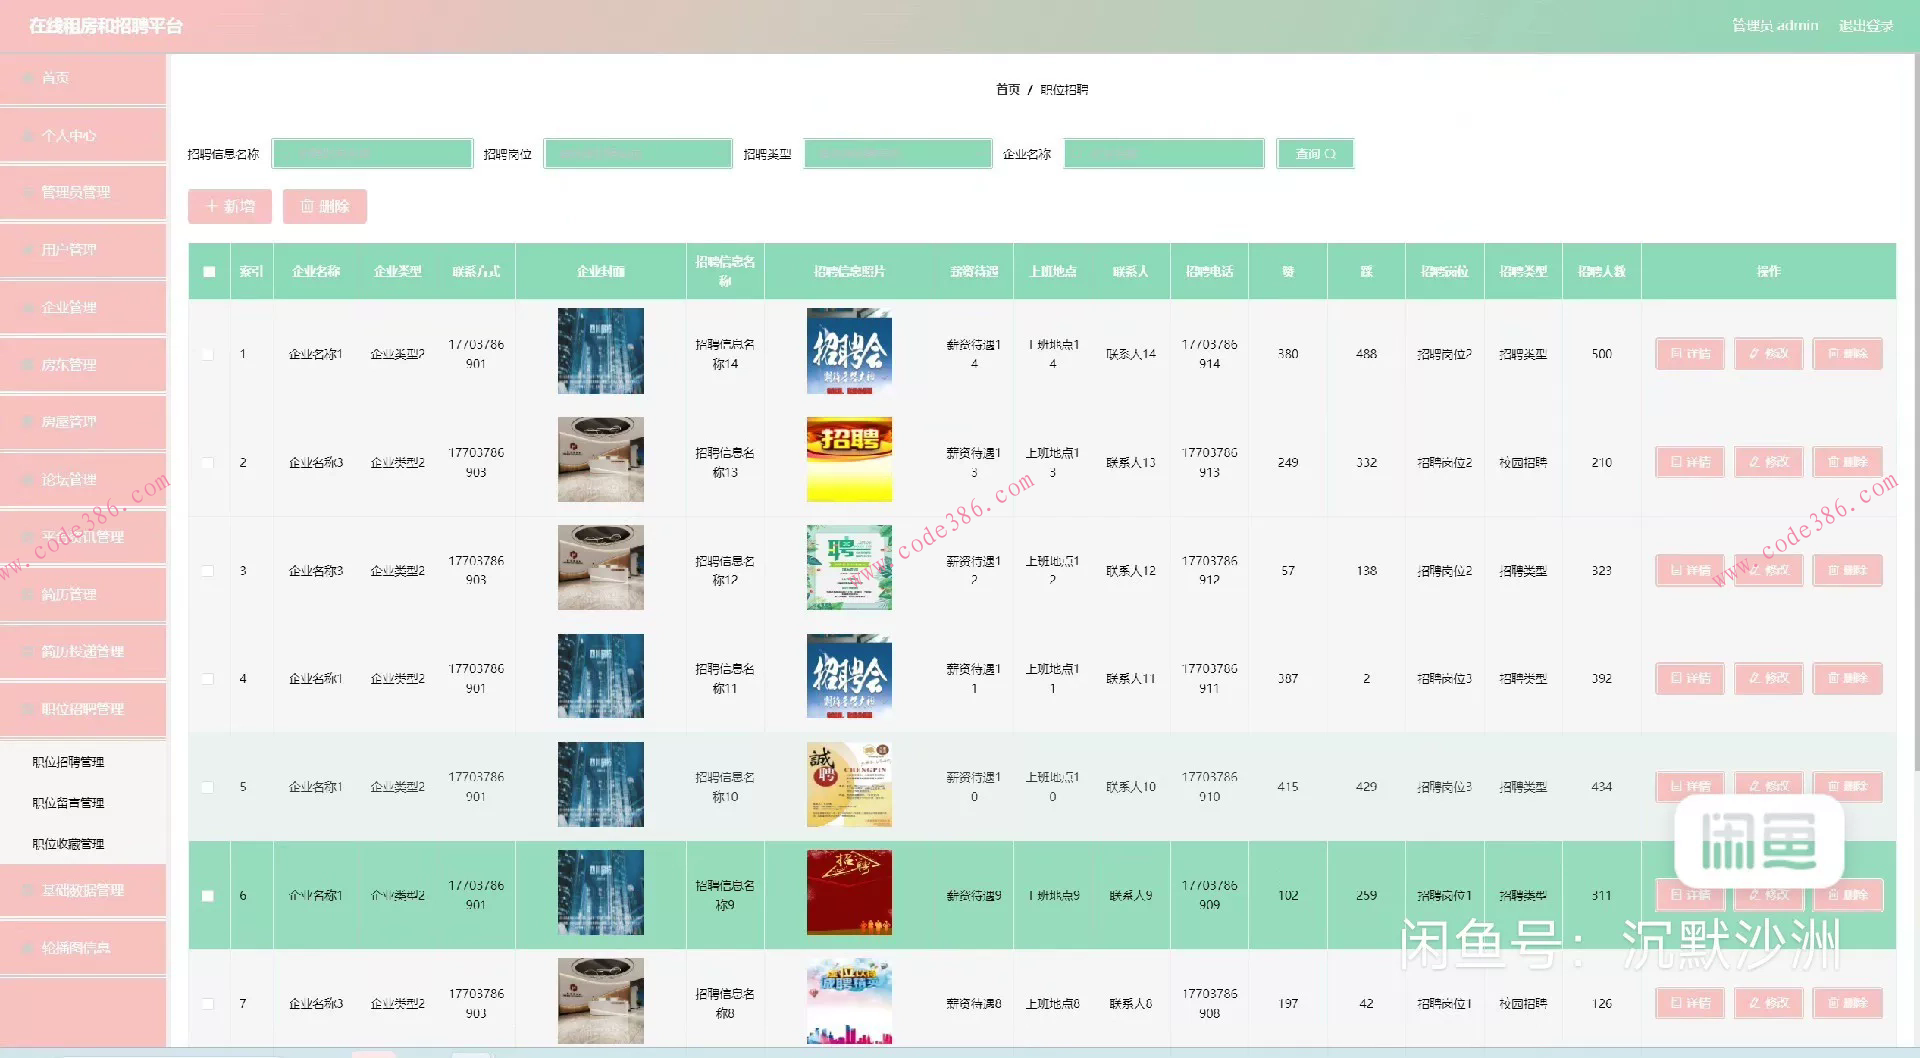The height and width of the screenshot is (1058, 1920).
Task: Expand the 基础数据管理 sidebar section
Action: coord(84,889)
